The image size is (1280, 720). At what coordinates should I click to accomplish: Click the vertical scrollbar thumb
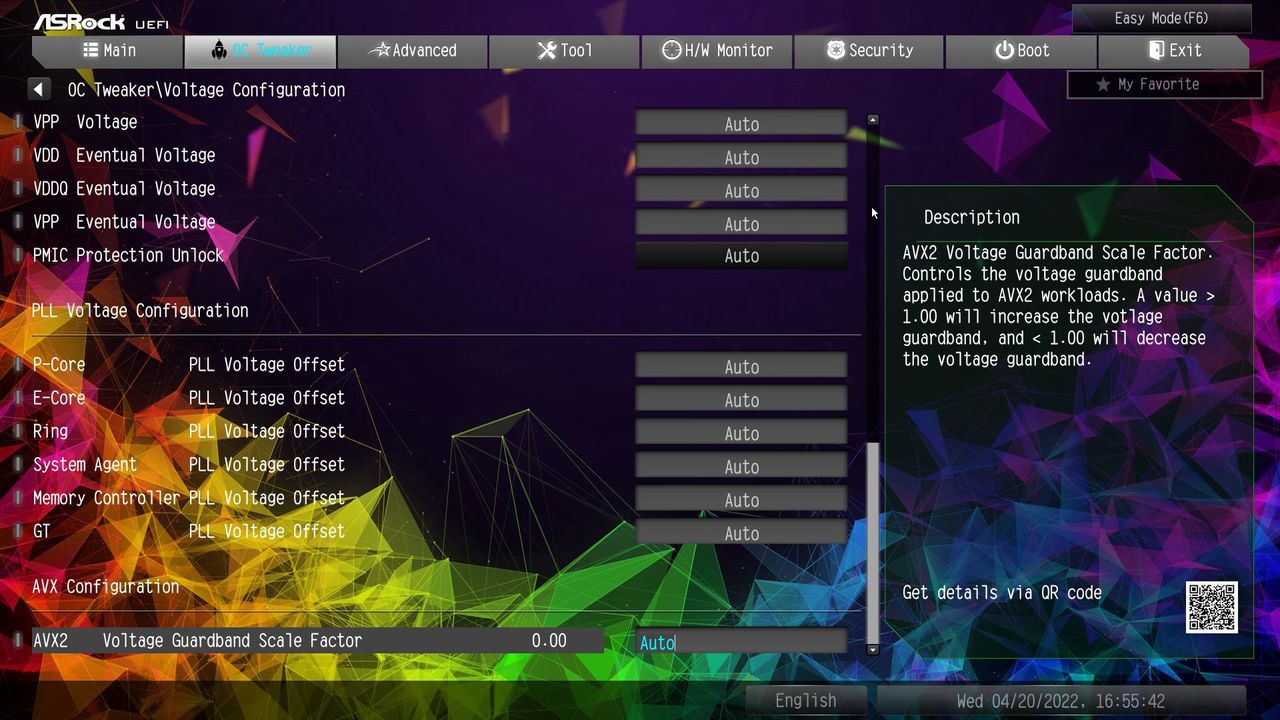(x=873, y=542)
